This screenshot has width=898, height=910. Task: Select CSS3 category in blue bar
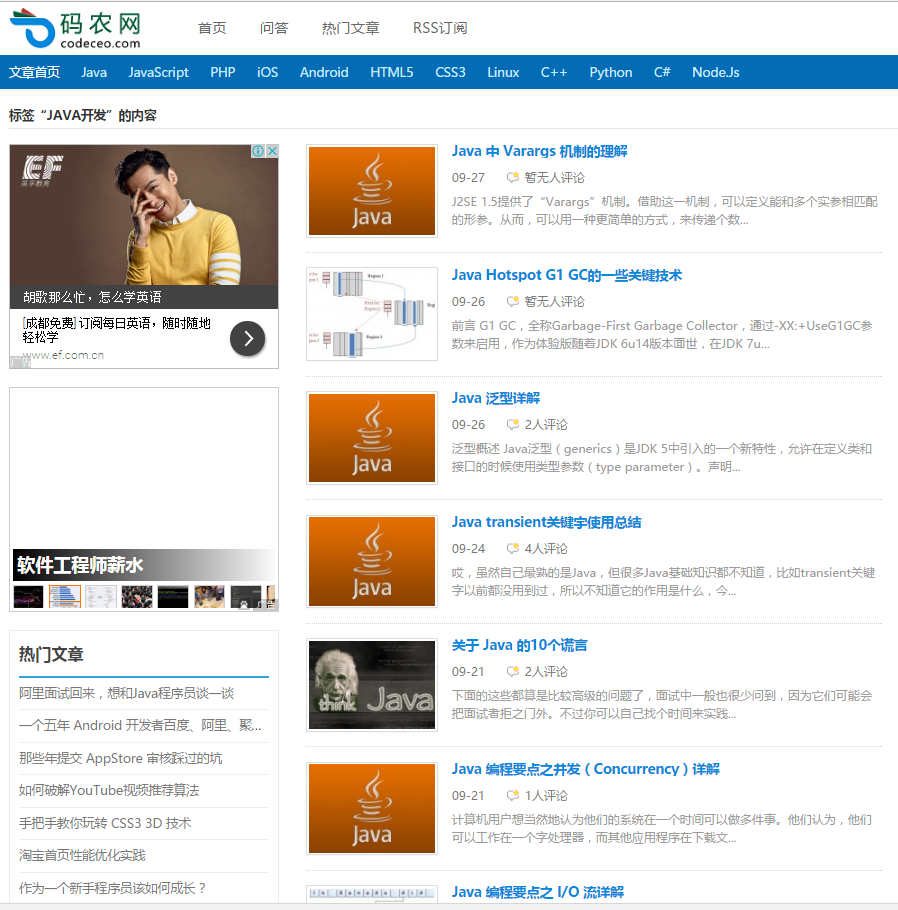tap(450, 72)
